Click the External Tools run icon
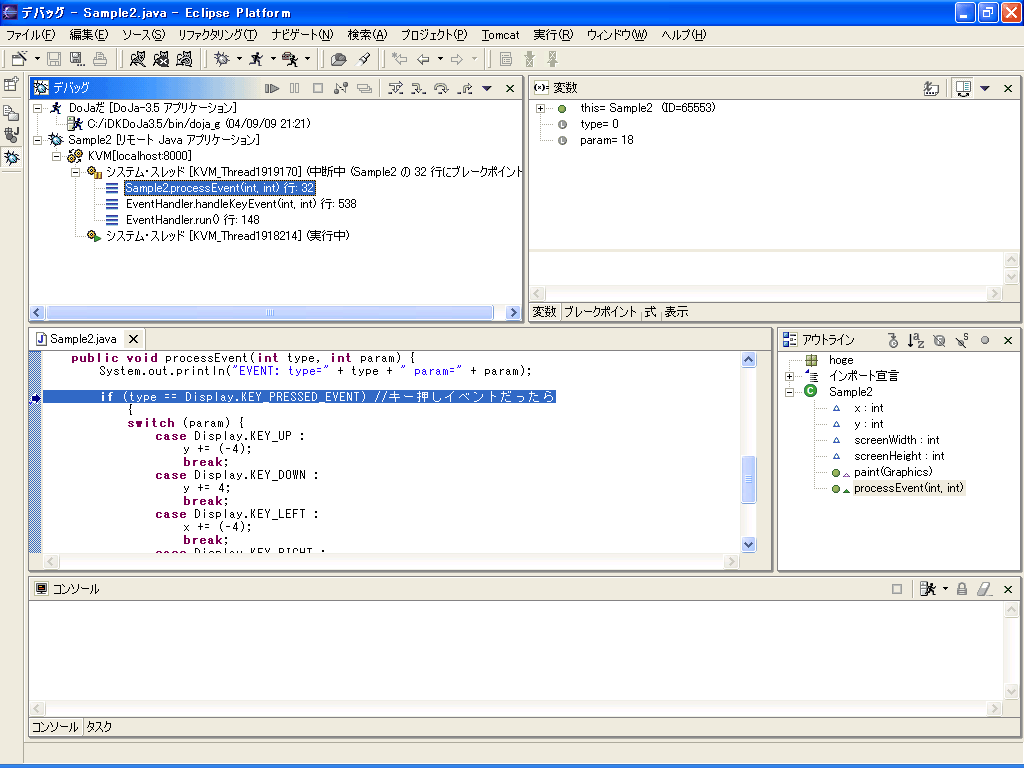Viewport: 1024px width, 768px height. [x=290, y=59]
